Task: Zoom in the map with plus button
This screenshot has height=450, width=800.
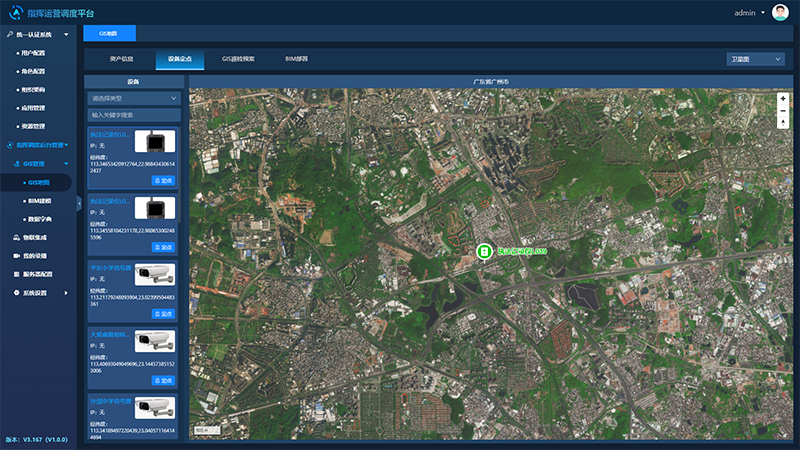Action: [x=783, y=99]
